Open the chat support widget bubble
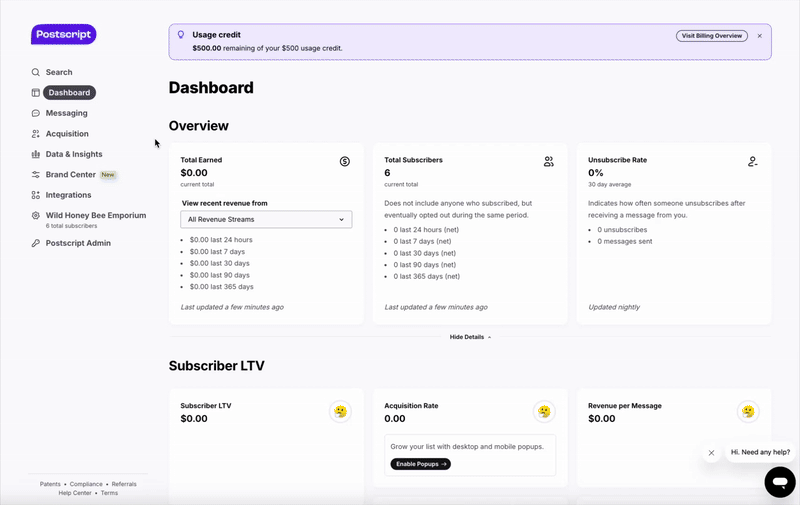 coord(779,482)
